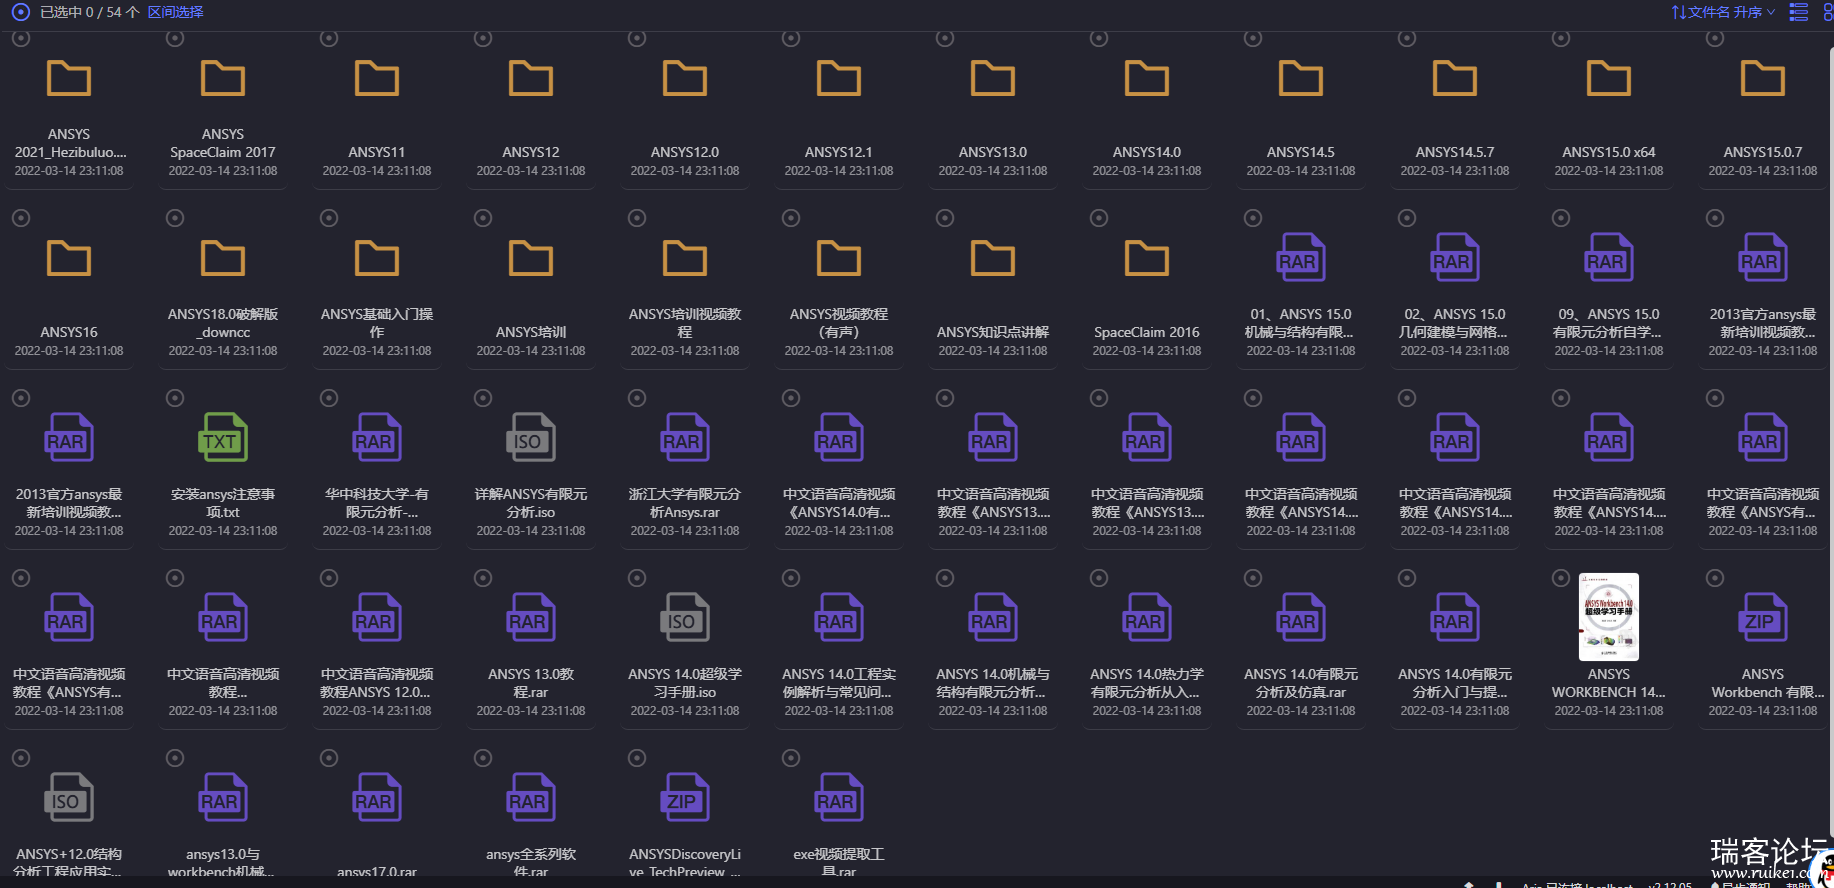The height and width of the screenshot is (888, 1834).
Task: Open the 文件名 升序 sort dropdown
Action: pos(1723,12)
